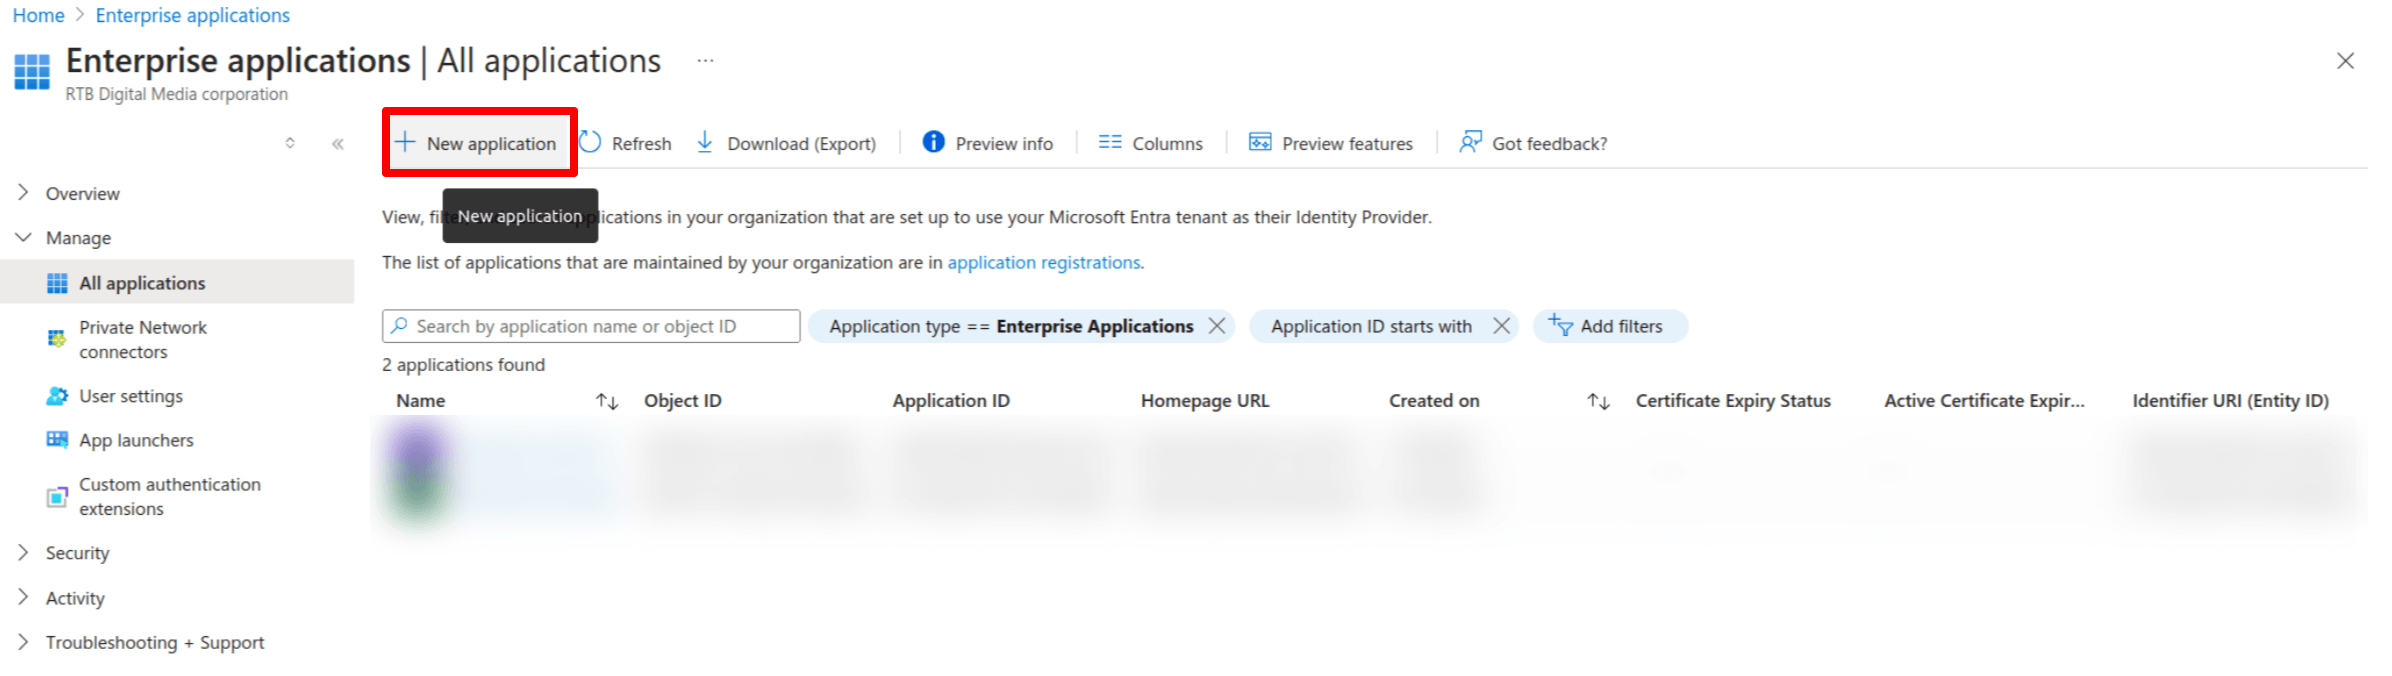
Task: Click the New application button
Action: (479, 143)
